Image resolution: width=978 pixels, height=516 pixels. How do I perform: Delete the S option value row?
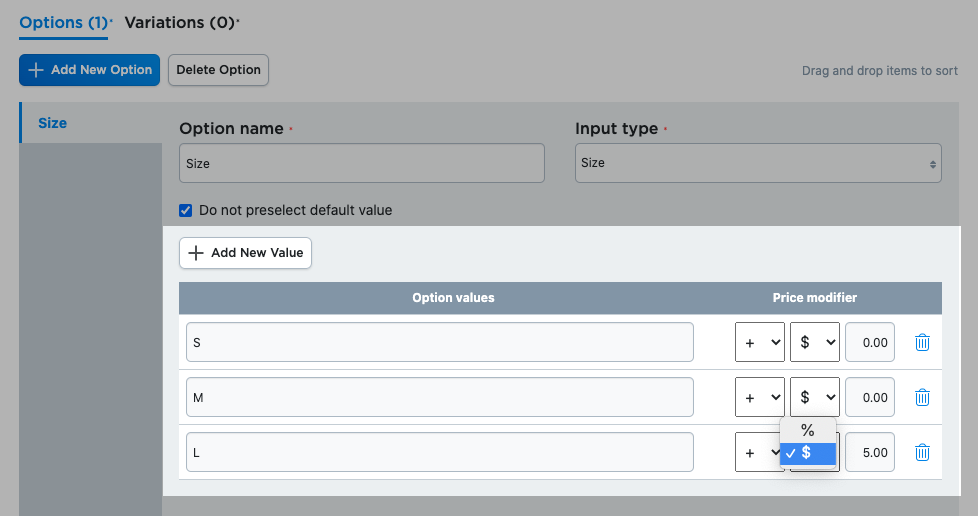pos(922,343)
